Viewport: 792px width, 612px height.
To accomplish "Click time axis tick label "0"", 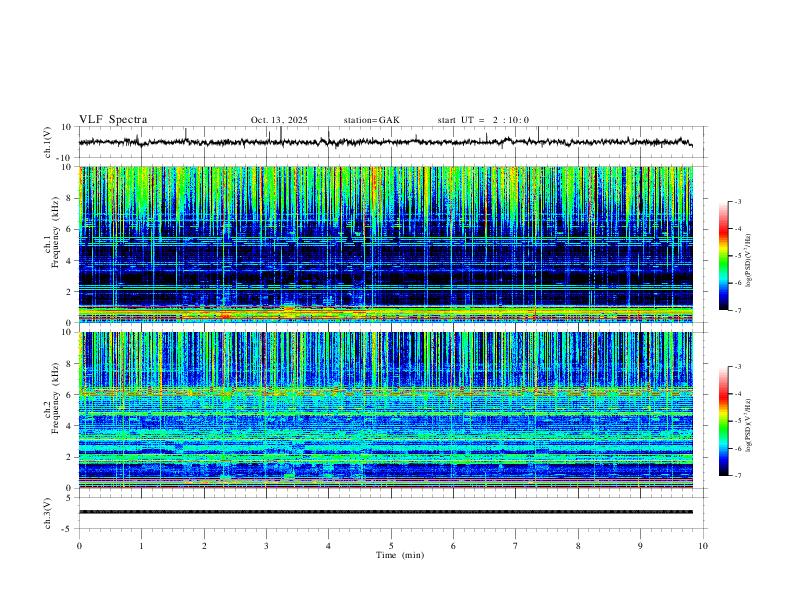I will 79,546.
